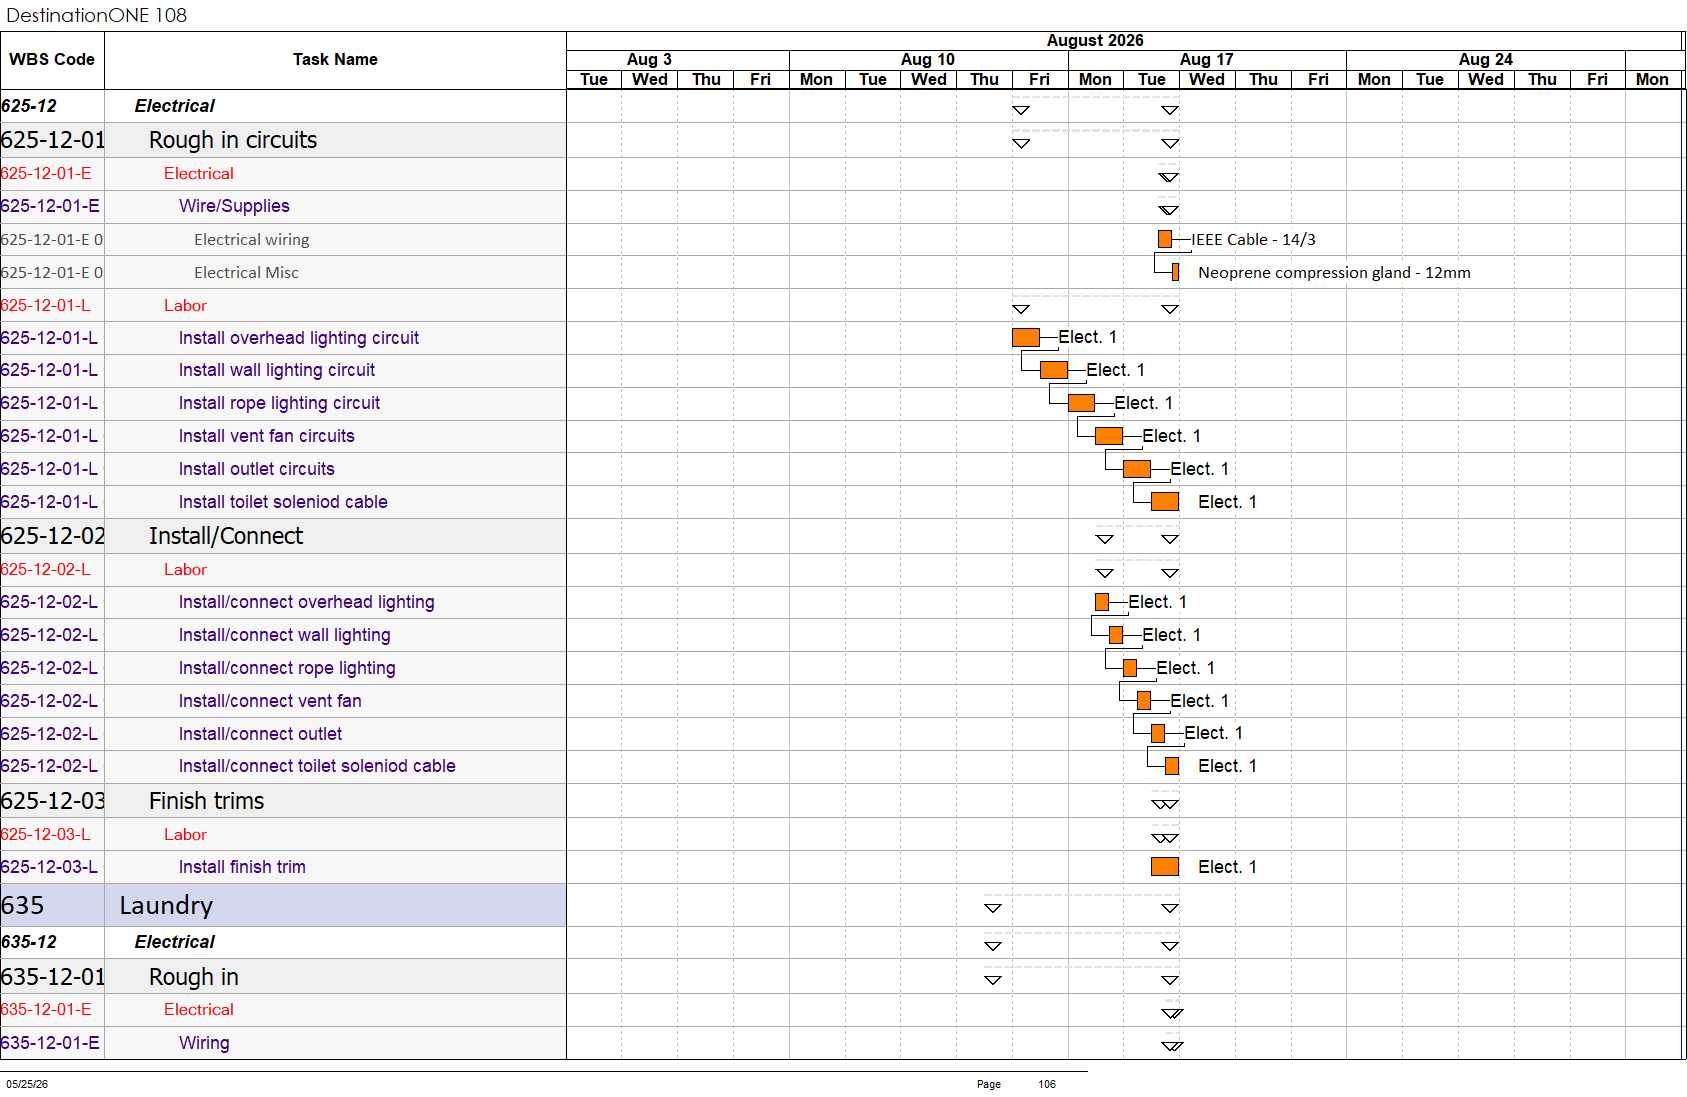Select WBS code "625-12-03"
The image size is (1687, 1097).
(53, 801)
